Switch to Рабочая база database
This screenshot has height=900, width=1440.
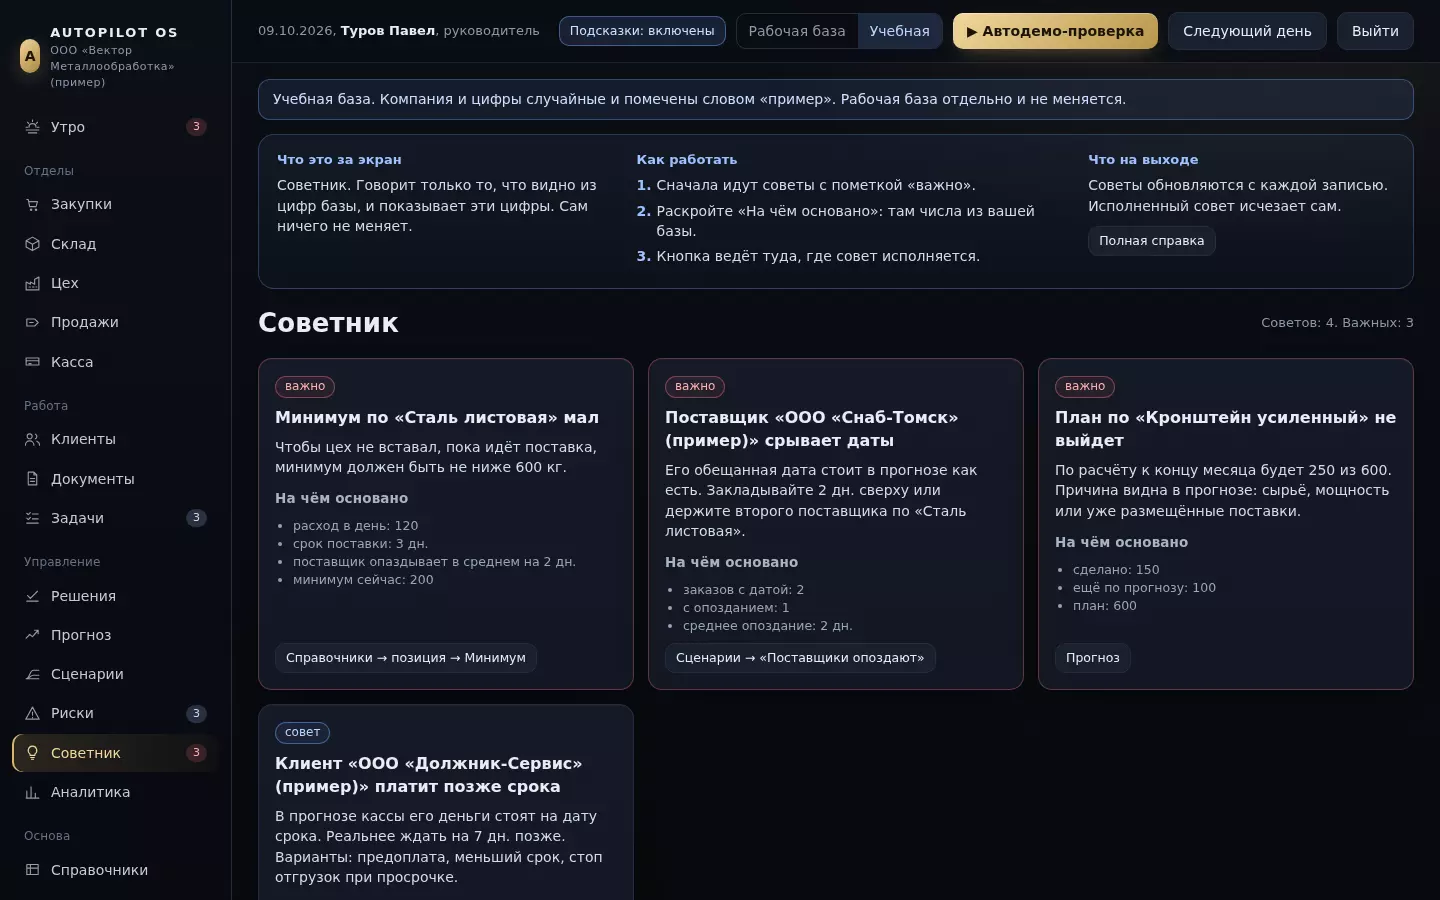tap(797, 31)
